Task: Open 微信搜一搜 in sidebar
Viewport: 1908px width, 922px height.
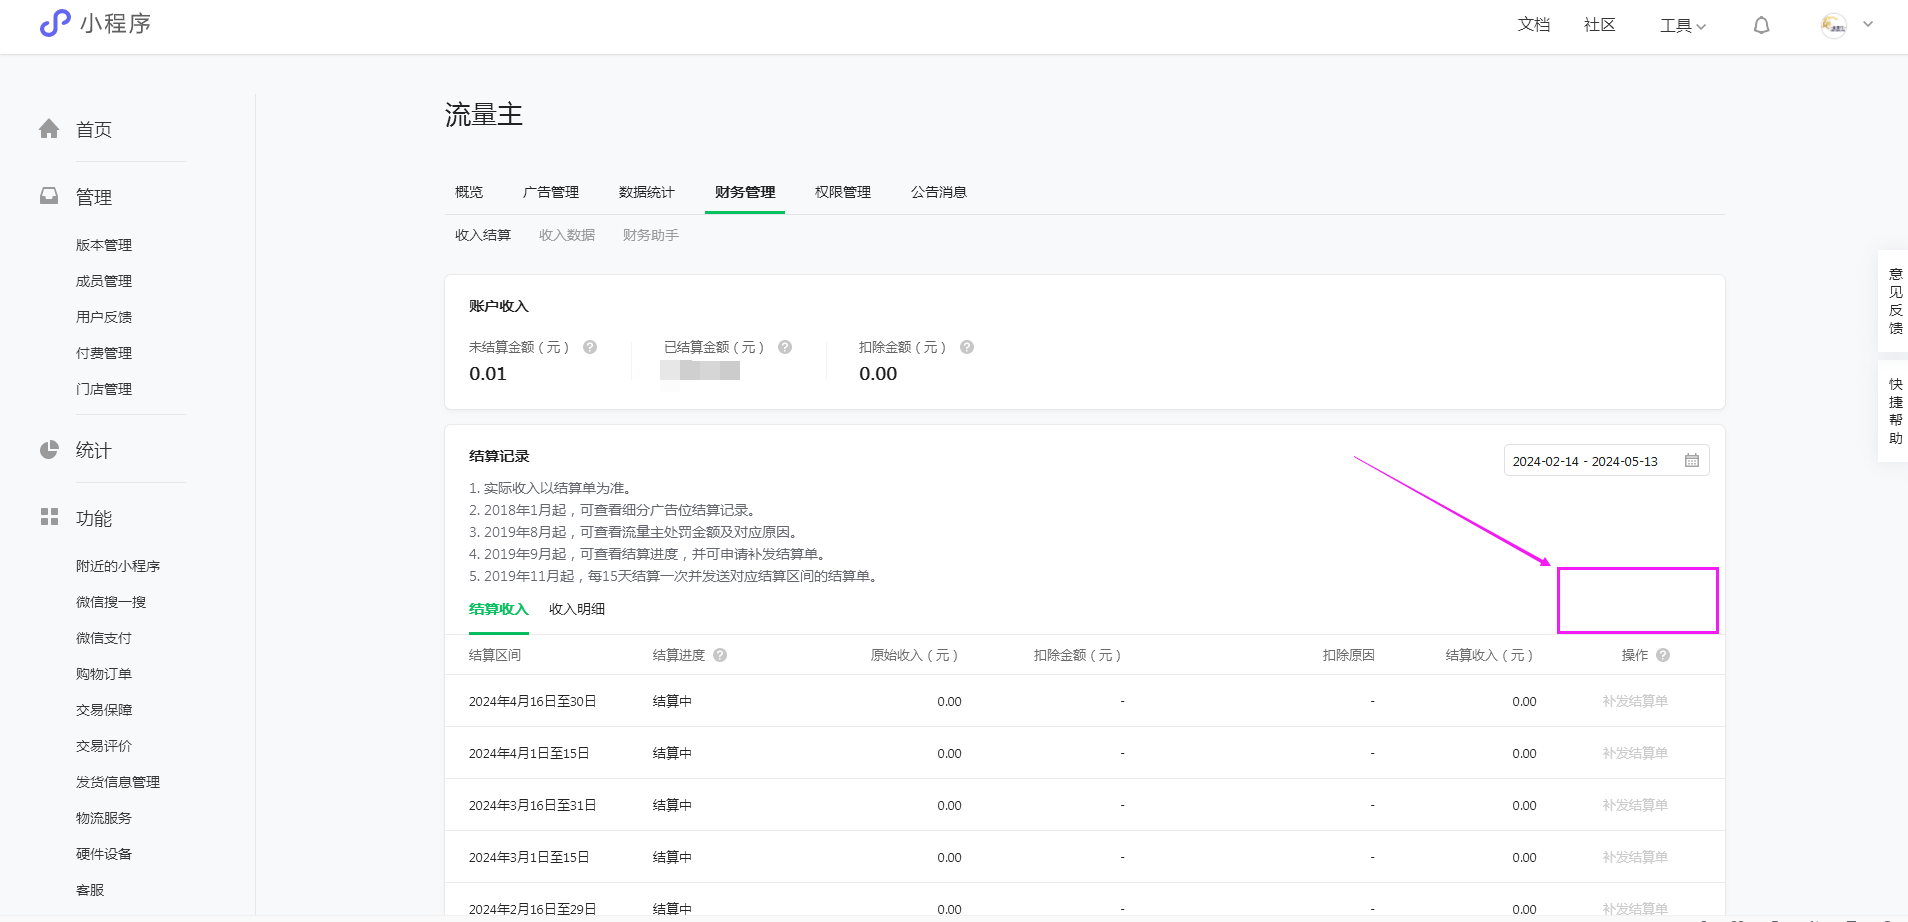Action: (111, 602)
